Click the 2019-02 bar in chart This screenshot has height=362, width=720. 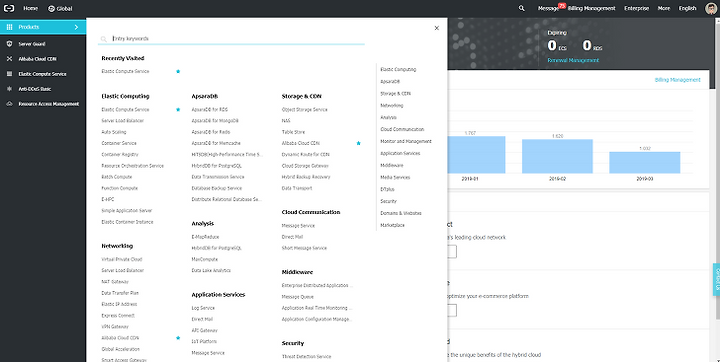(557, 156)
